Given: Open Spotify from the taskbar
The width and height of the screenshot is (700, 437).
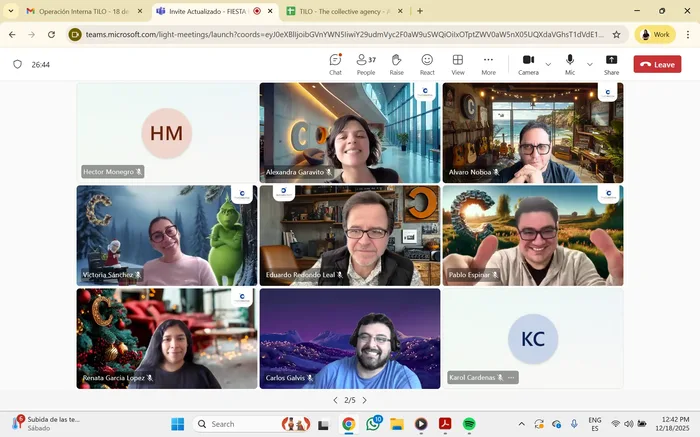Looking at the screenshot, I should [x=469, y=424].
